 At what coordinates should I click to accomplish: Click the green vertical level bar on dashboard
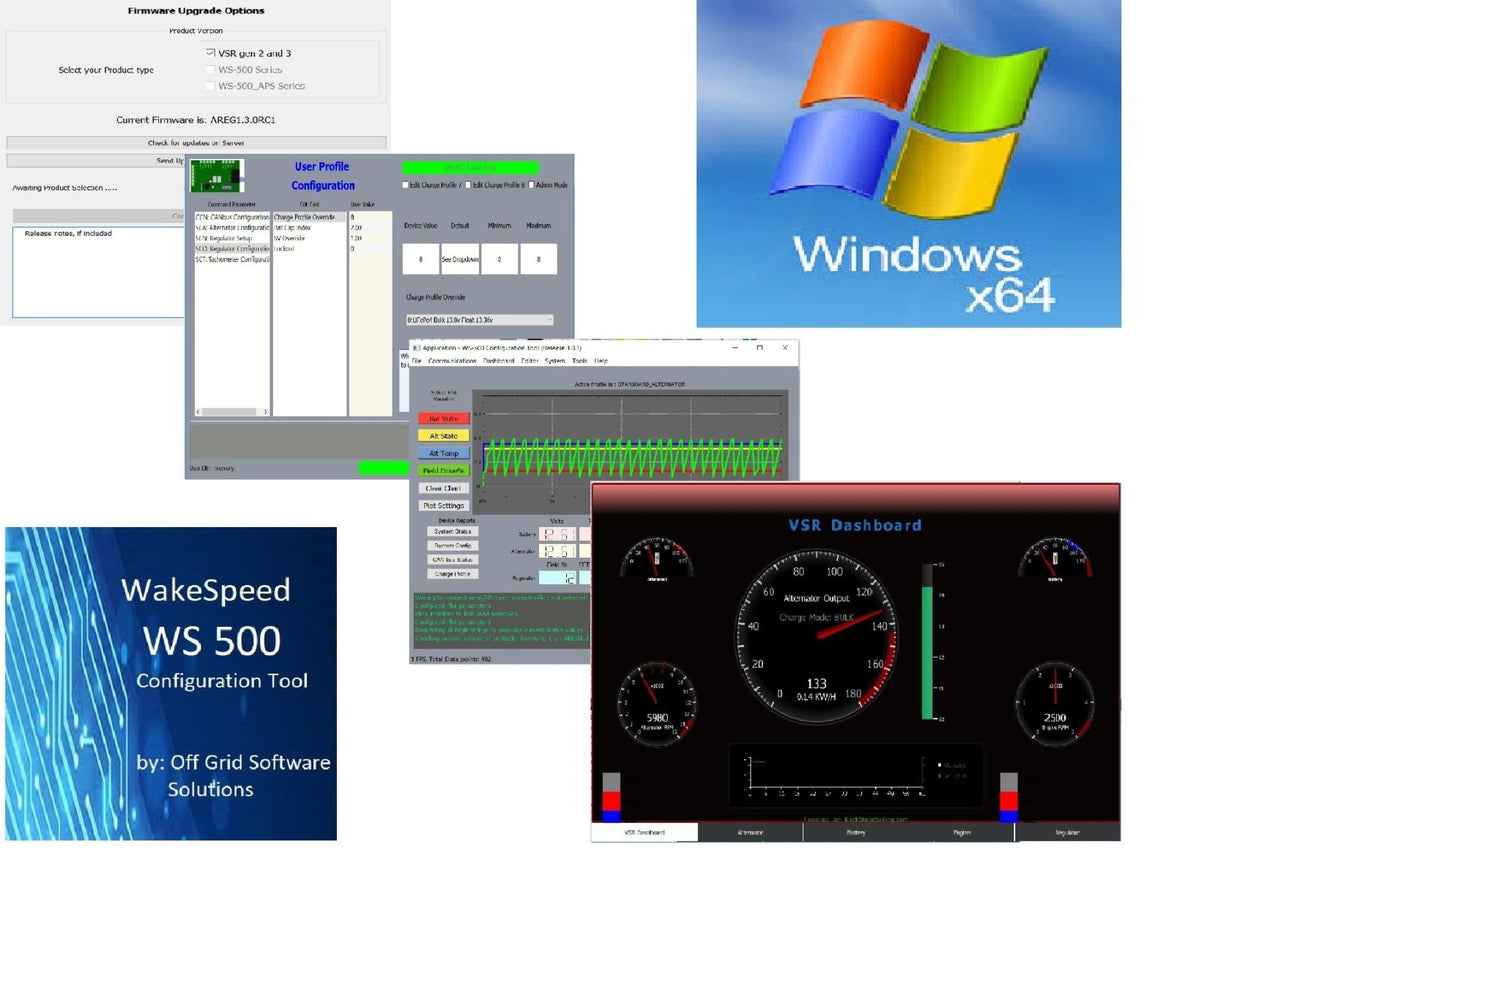click(x=927, y=652)
